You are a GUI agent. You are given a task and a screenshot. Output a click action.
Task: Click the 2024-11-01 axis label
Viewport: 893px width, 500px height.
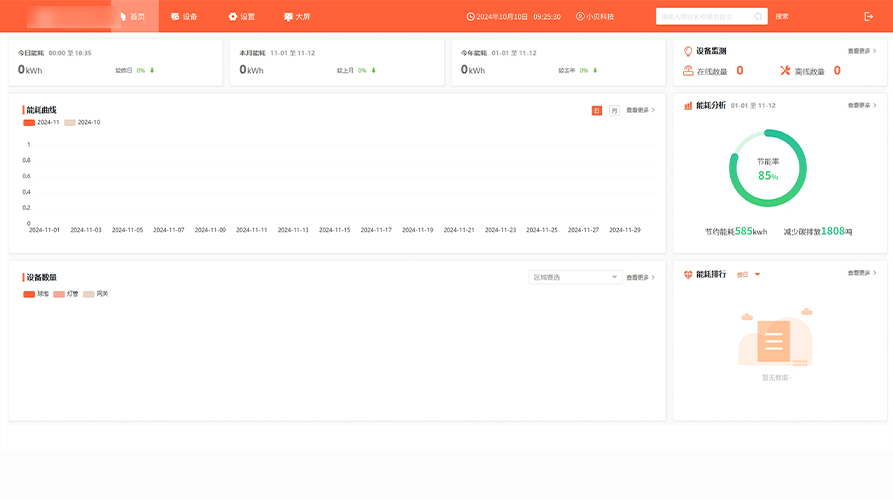click(x=44, y=230)
